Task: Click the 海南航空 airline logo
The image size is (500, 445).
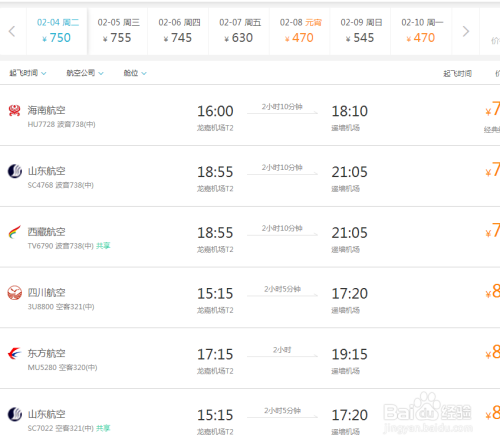Action: coord(14,110)
